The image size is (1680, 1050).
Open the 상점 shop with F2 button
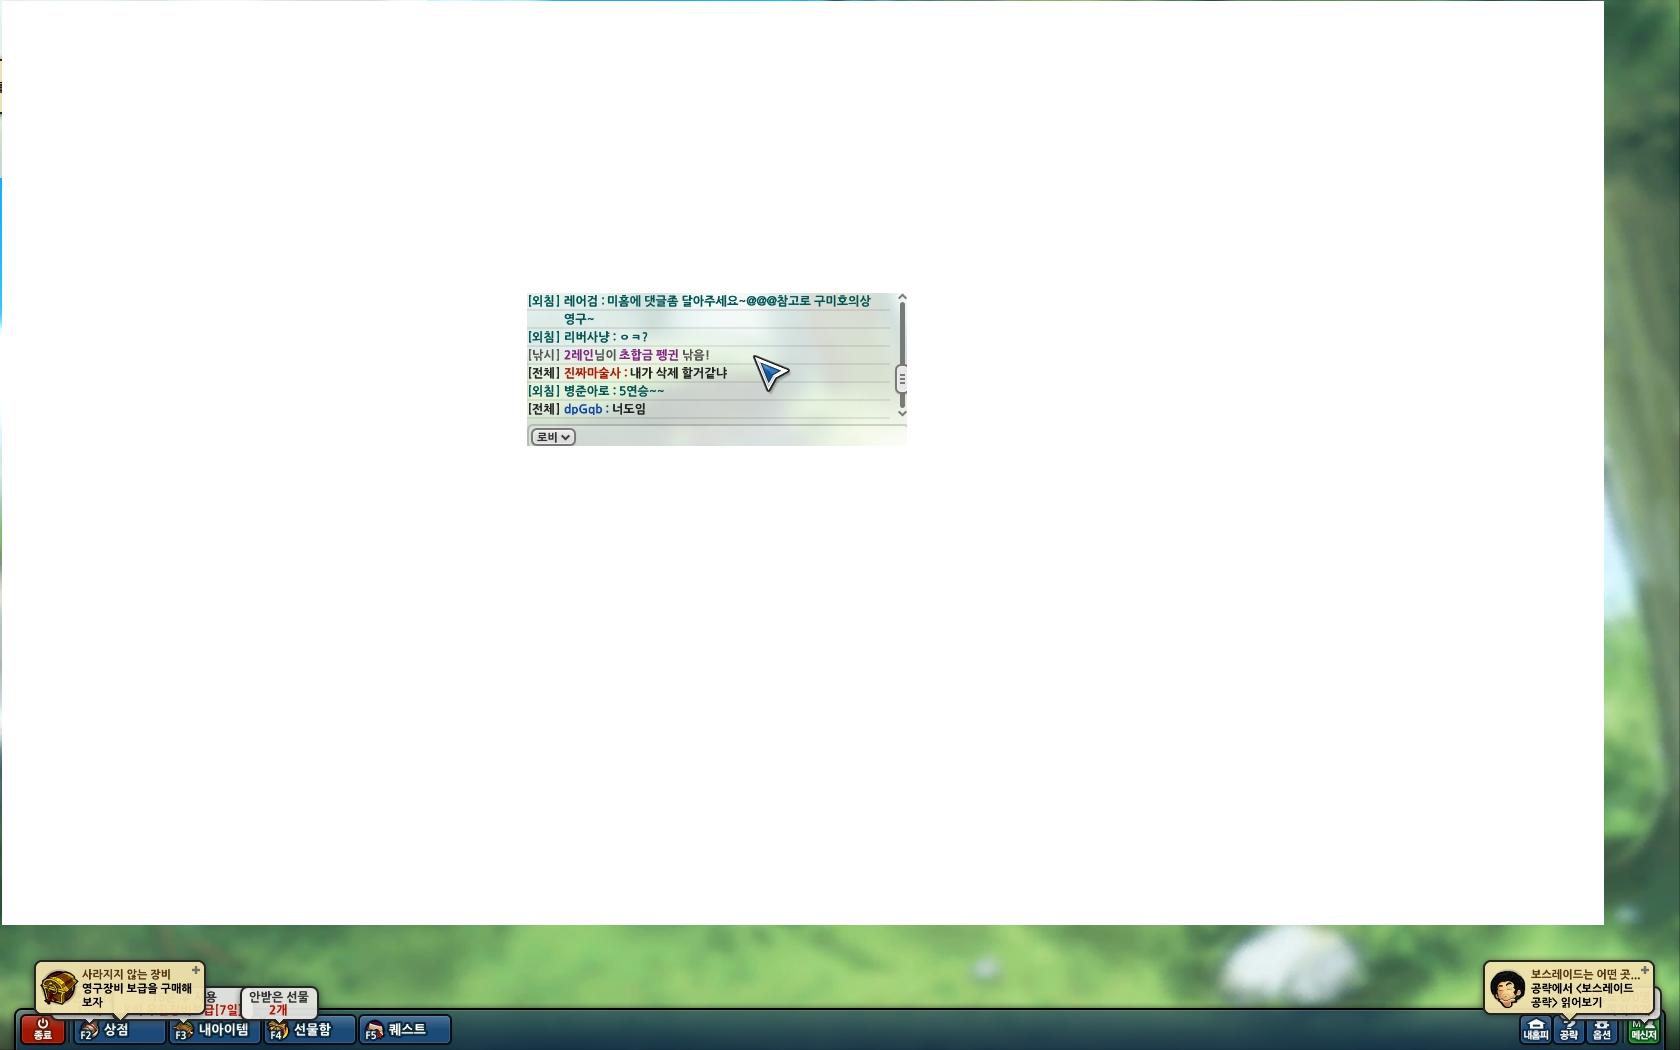tap(120, 1029)
